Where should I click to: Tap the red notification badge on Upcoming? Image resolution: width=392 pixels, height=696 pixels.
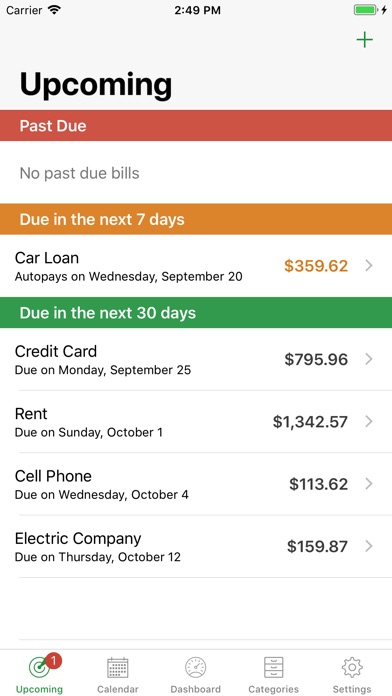(x=53, y=661)
